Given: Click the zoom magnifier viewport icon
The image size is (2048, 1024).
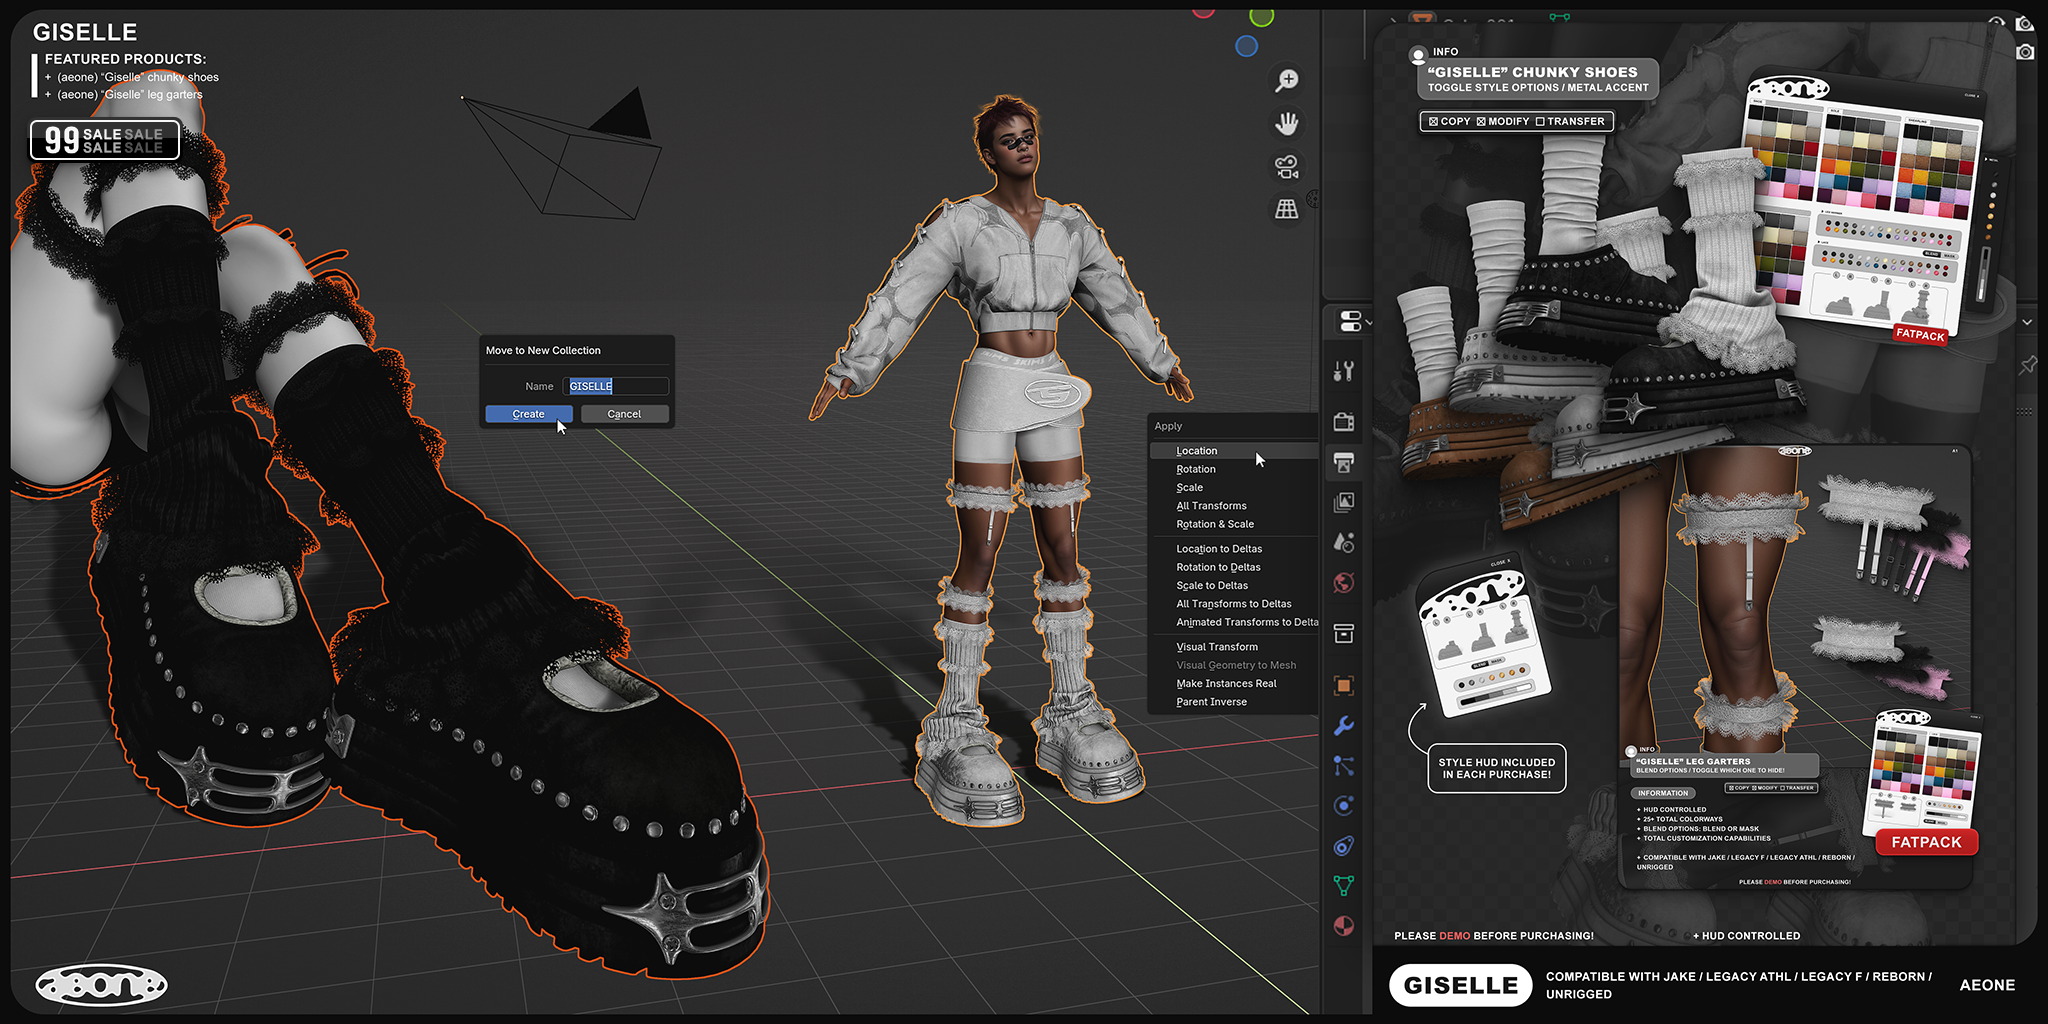Looking at the screenshot, I should pyautogui.click(x=1287, y=81).
